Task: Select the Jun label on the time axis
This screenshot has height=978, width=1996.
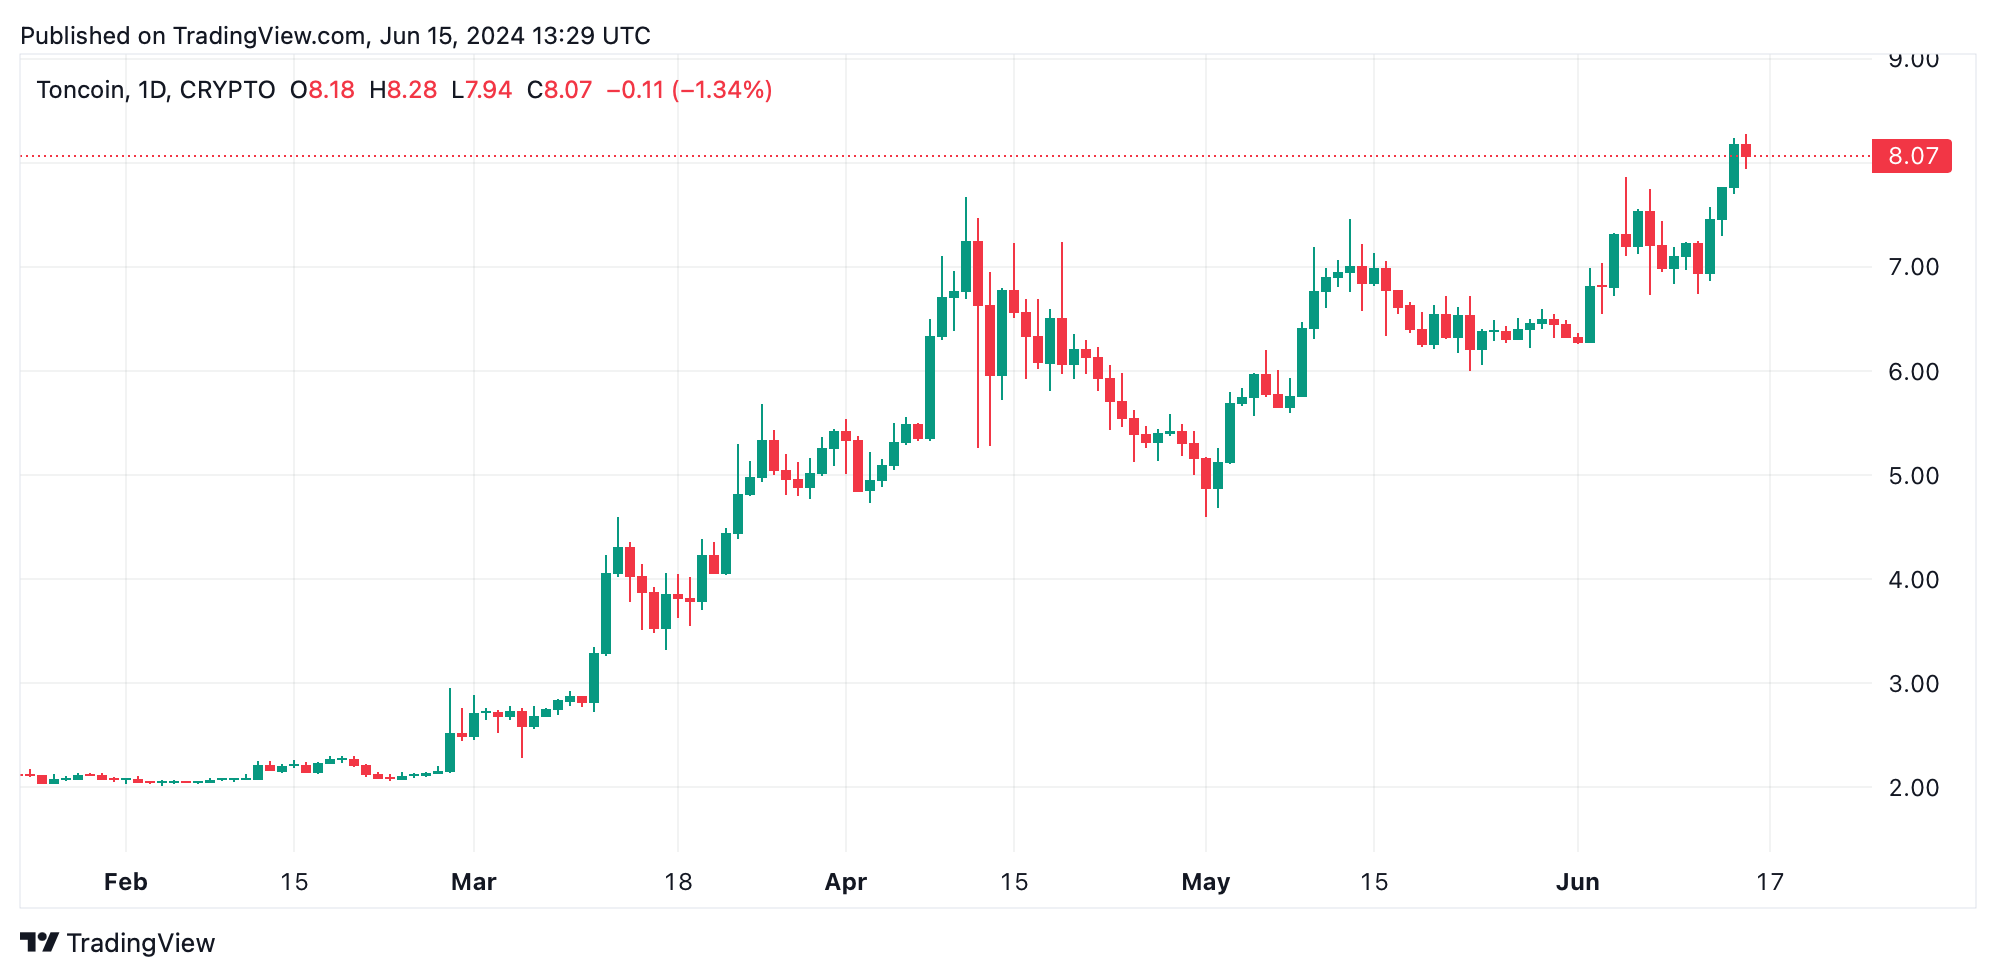Action: 1578,882
